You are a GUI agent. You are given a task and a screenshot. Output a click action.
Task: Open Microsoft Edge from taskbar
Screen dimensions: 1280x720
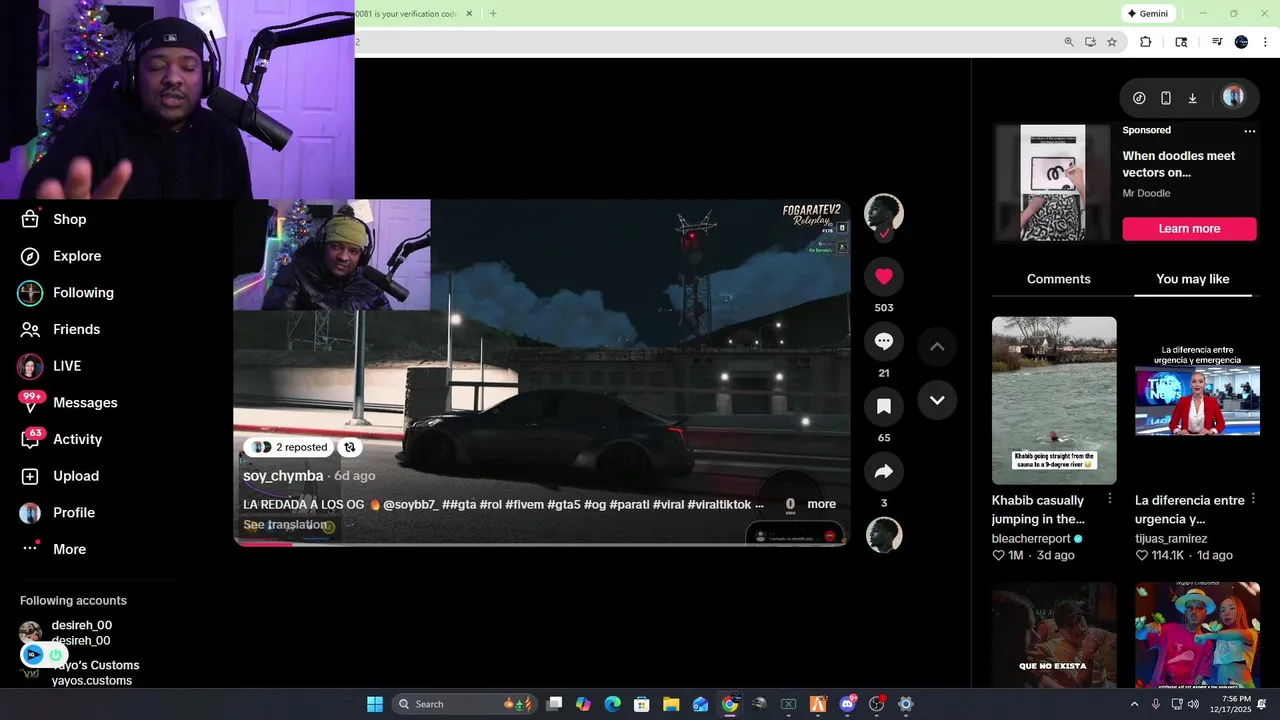(613, 704)
